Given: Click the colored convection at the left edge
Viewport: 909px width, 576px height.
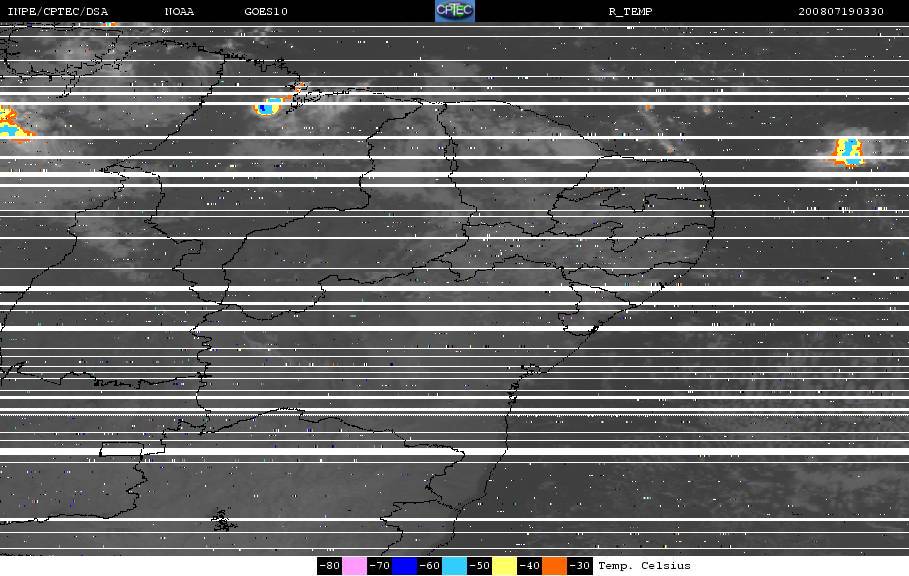Looking at the screenshot, I should pyautogui.click(x=14, y=125).
